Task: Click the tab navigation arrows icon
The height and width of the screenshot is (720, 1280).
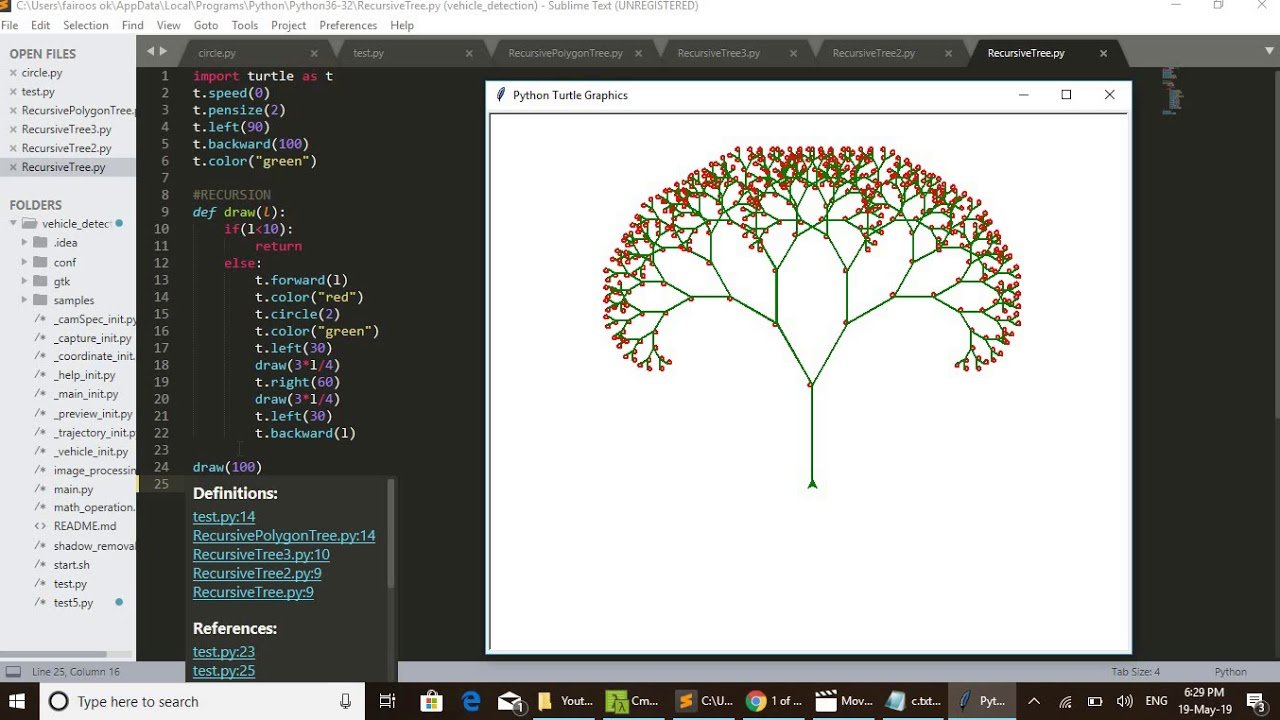Action: tap(157, 52)
